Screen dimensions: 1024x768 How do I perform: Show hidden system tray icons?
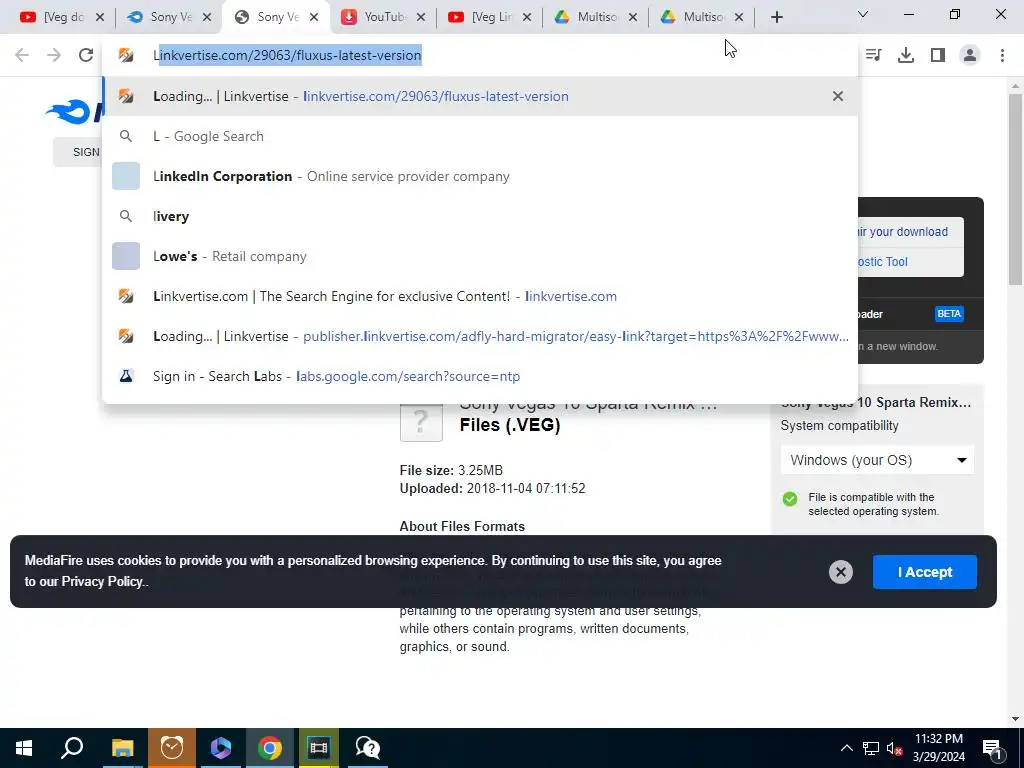[846, 748]
